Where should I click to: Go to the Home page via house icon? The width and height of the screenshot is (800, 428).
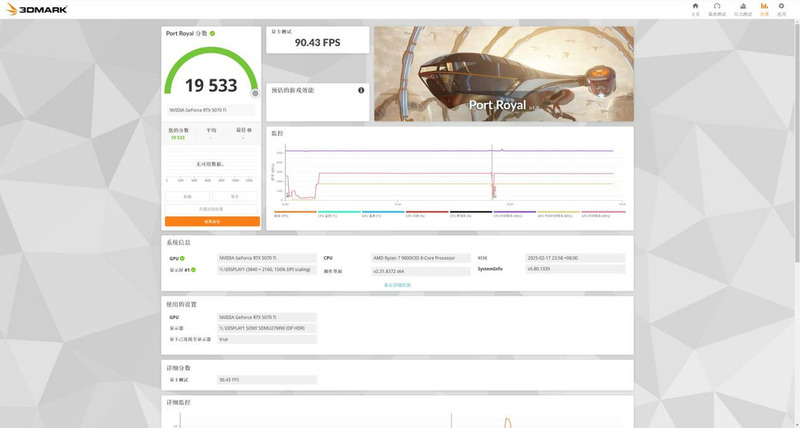click(695, 6)
